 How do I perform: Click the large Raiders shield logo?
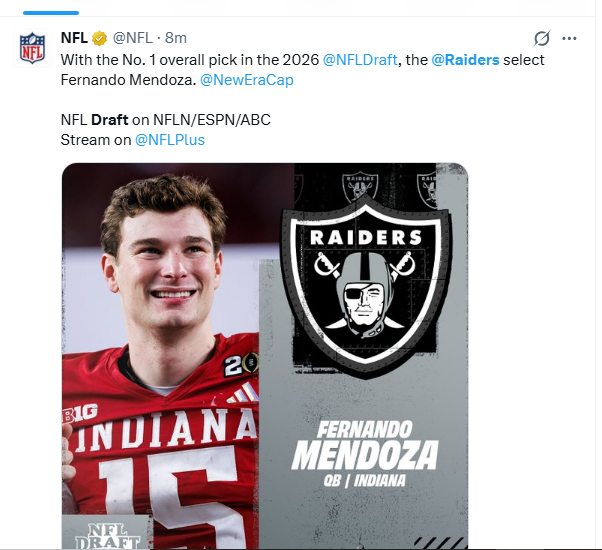click(x=363, y=283)
